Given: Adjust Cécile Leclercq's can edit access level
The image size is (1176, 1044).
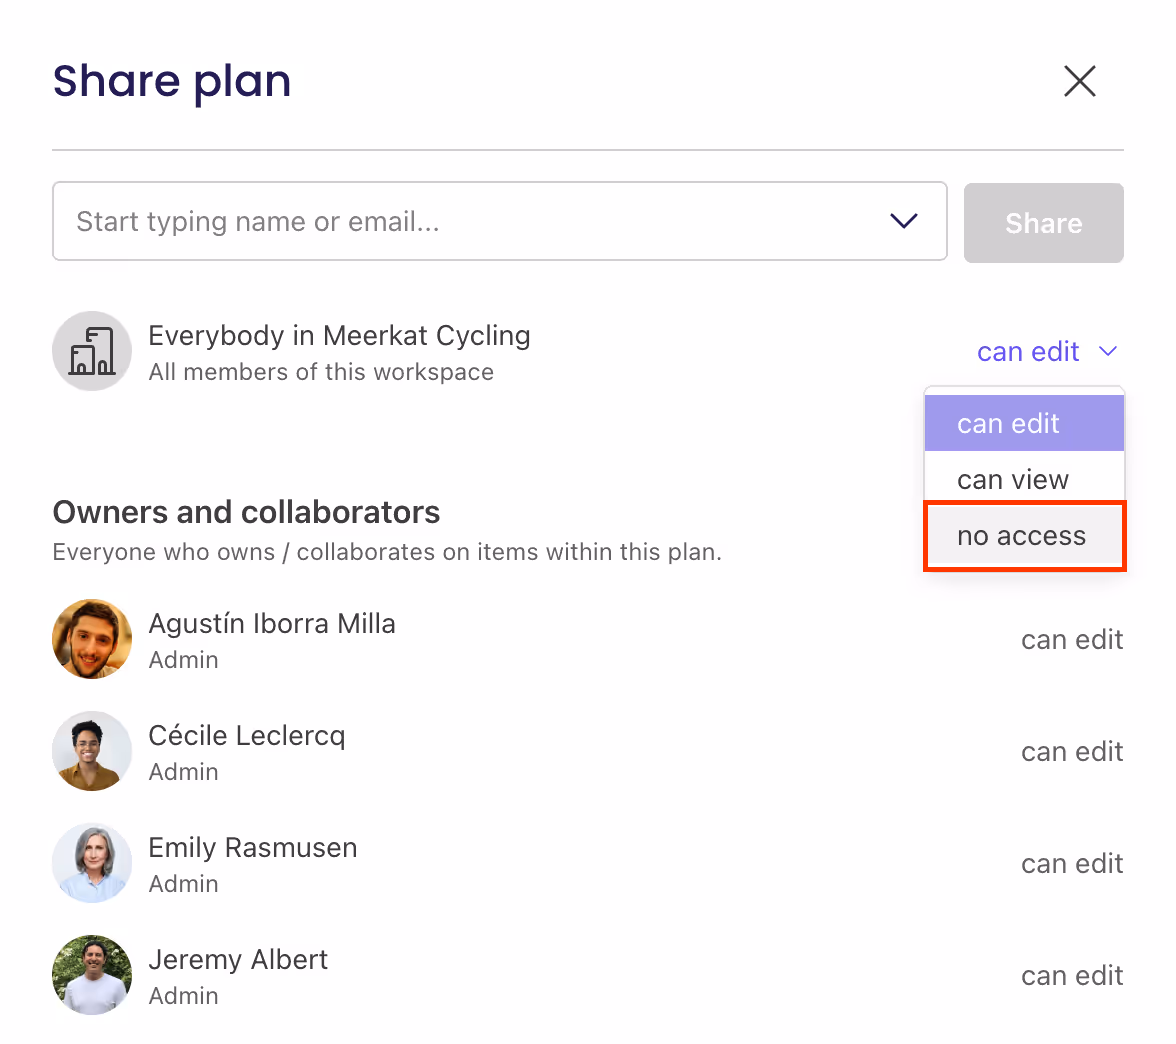Looking at the screenshot, I should [1071, 751].
